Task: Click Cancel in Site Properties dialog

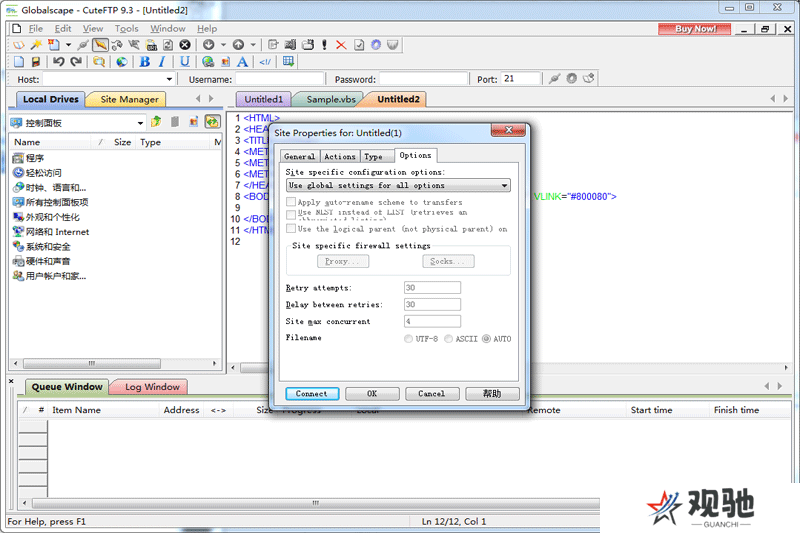Action: pos(432,394)
